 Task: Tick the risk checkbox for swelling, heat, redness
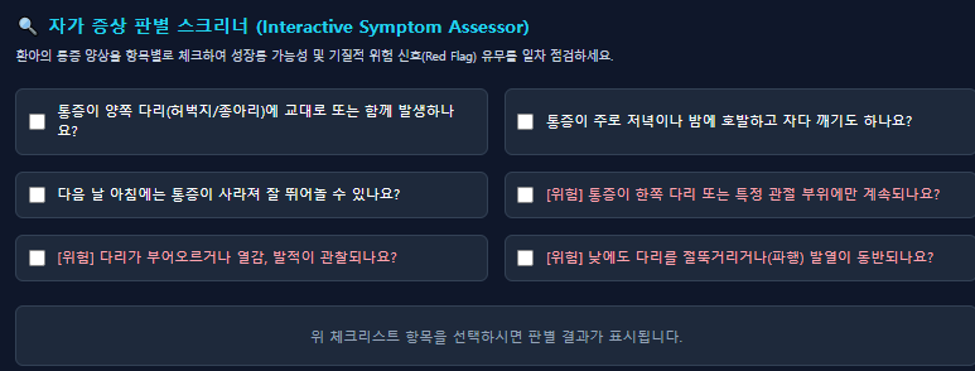(x=37, y=257)
